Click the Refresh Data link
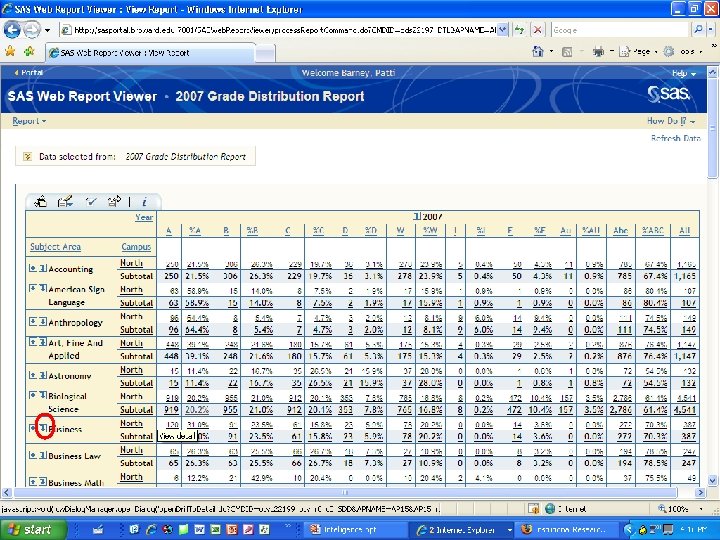Screen dimensions: 720x540 click(x=675, y=138)
